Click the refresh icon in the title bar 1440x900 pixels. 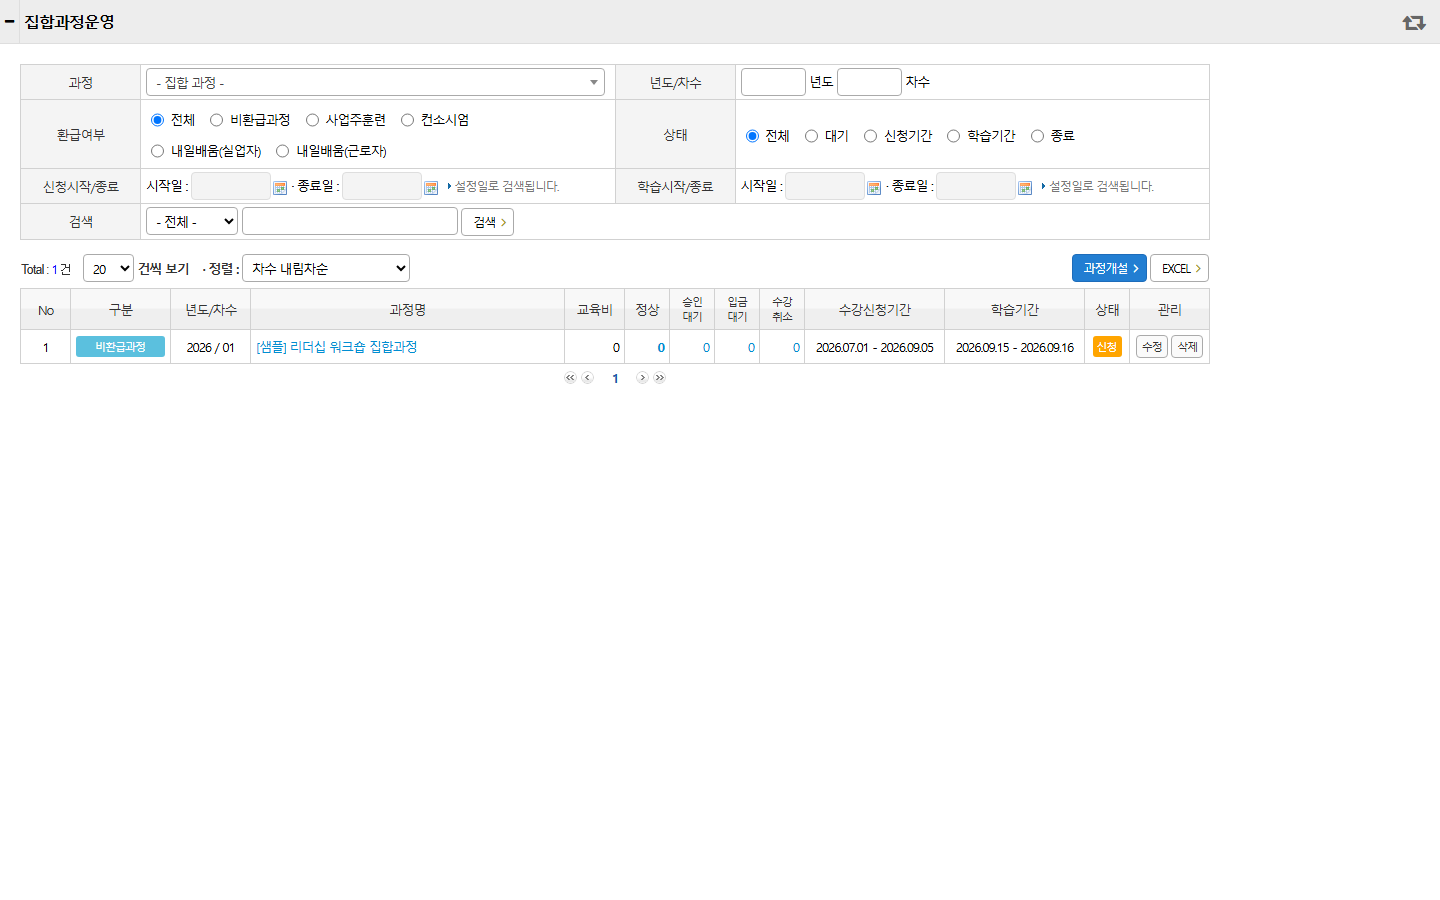tap(1413, 22)
